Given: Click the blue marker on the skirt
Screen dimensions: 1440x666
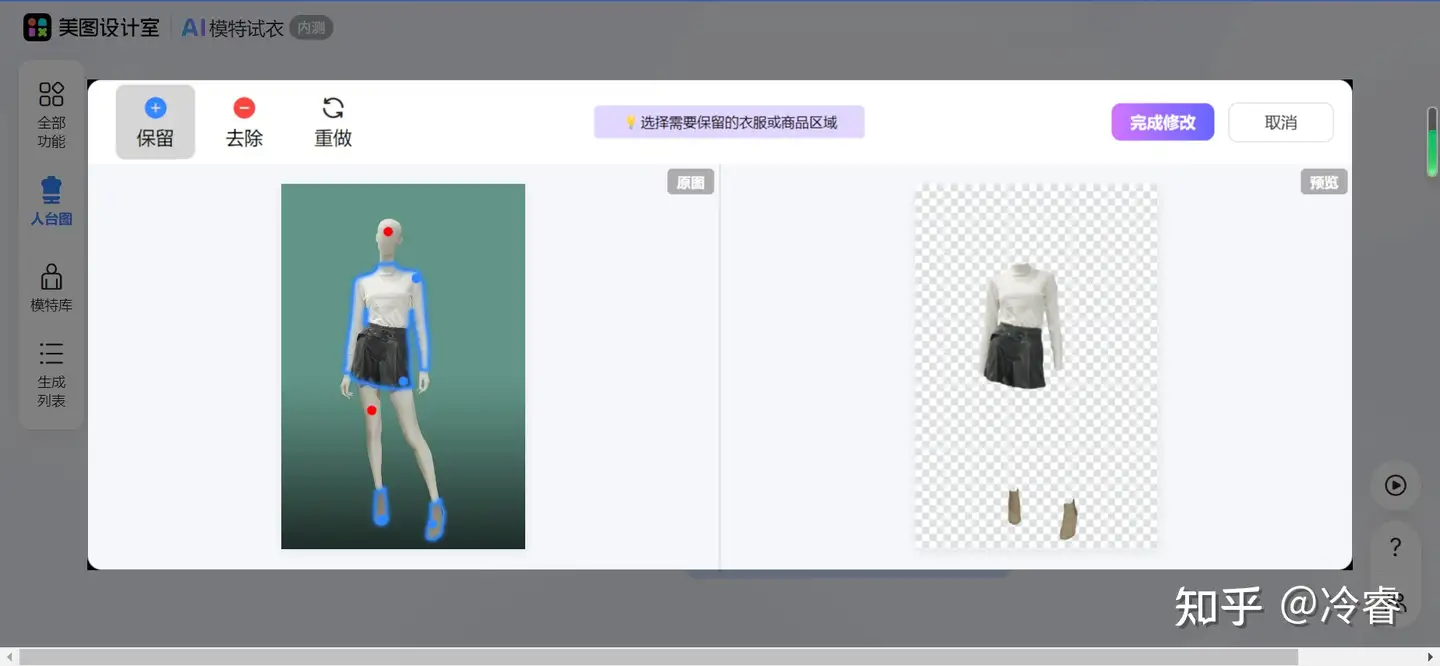Looking at the screenshot, I should pos(403,381).
